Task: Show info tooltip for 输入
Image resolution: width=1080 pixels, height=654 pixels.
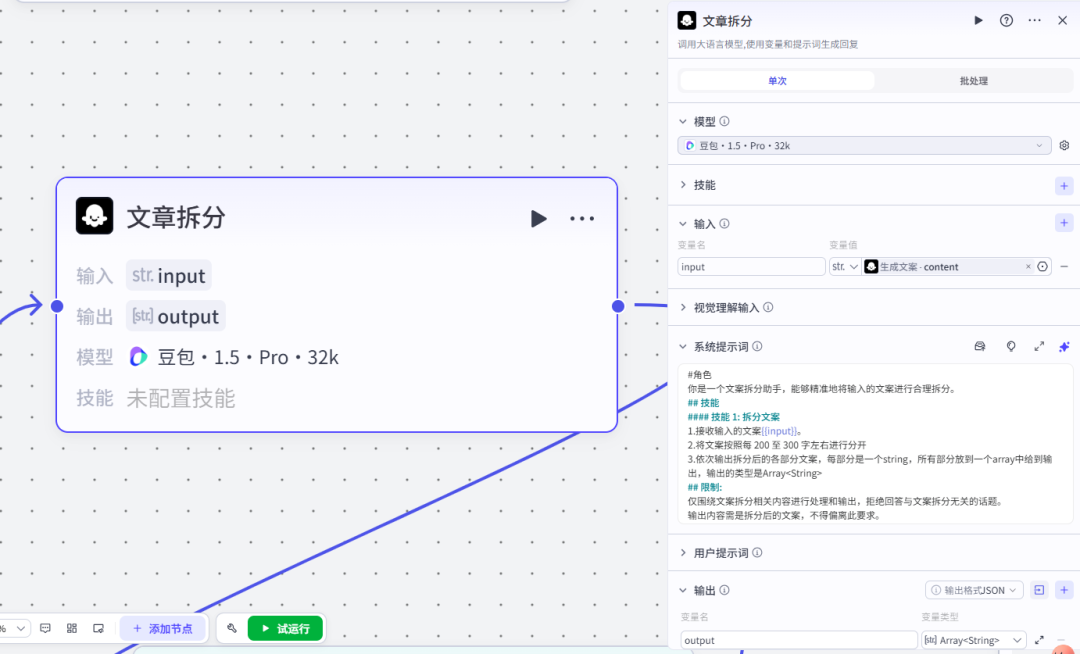Action: coord(725,224)
